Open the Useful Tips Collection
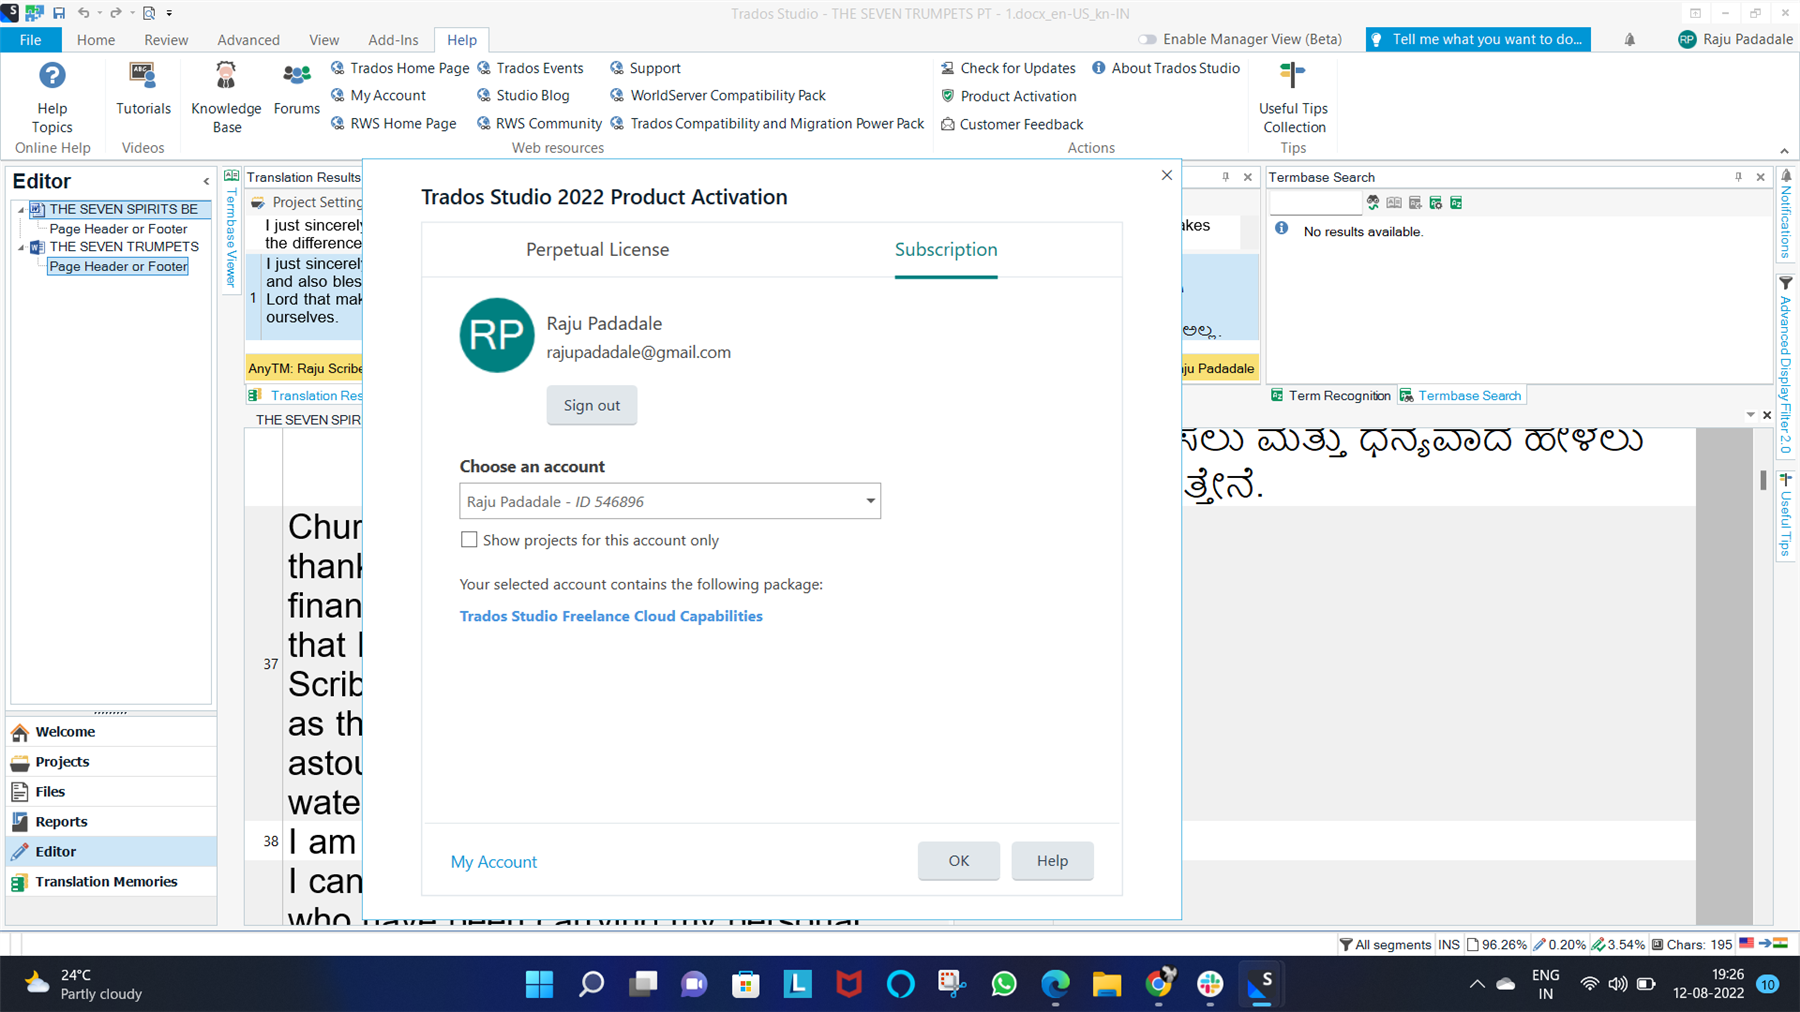The width and height of the screenshot is (1800, 1012). click(1293, 95)
